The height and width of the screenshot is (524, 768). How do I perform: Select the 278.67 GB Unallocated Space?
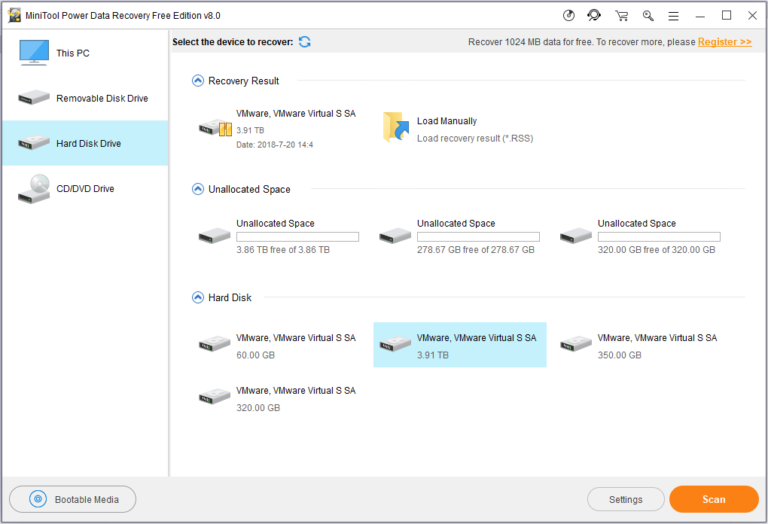click(x=459, y=237)
